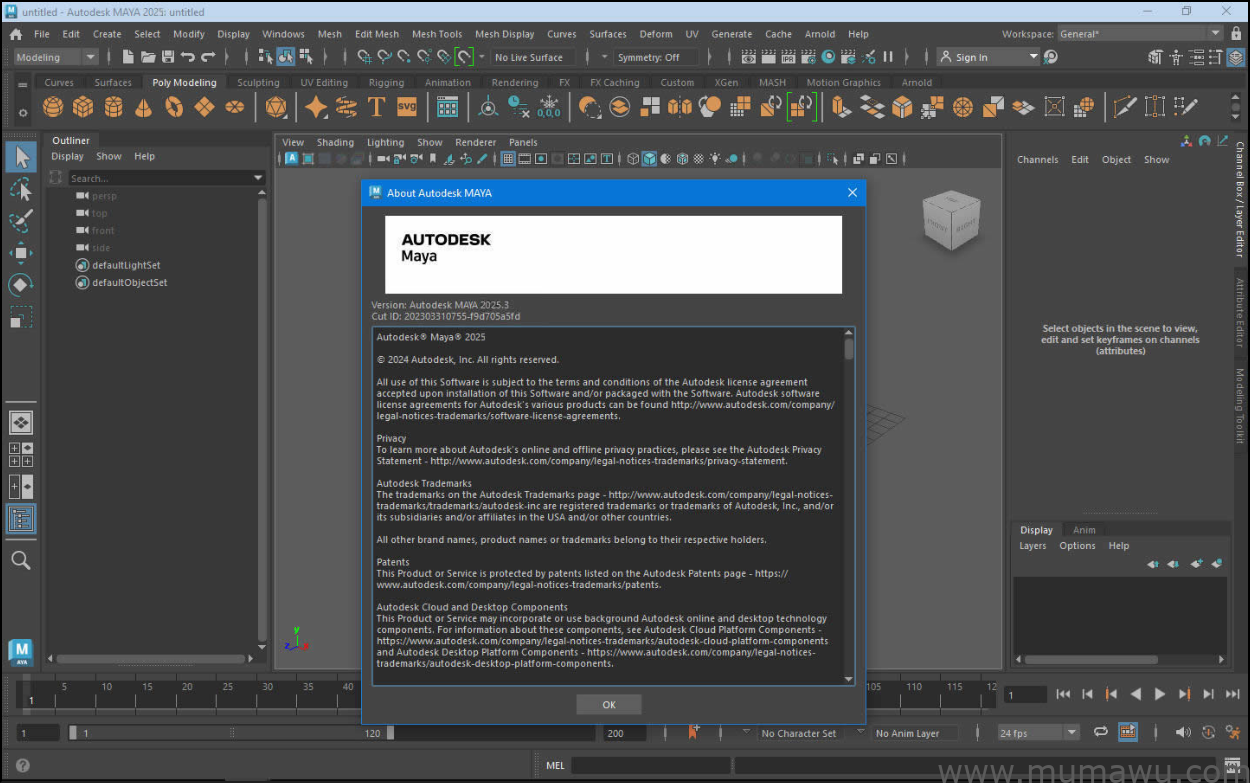Toggle the audio speaker icon on the range bar

(x=1183, y=733)
